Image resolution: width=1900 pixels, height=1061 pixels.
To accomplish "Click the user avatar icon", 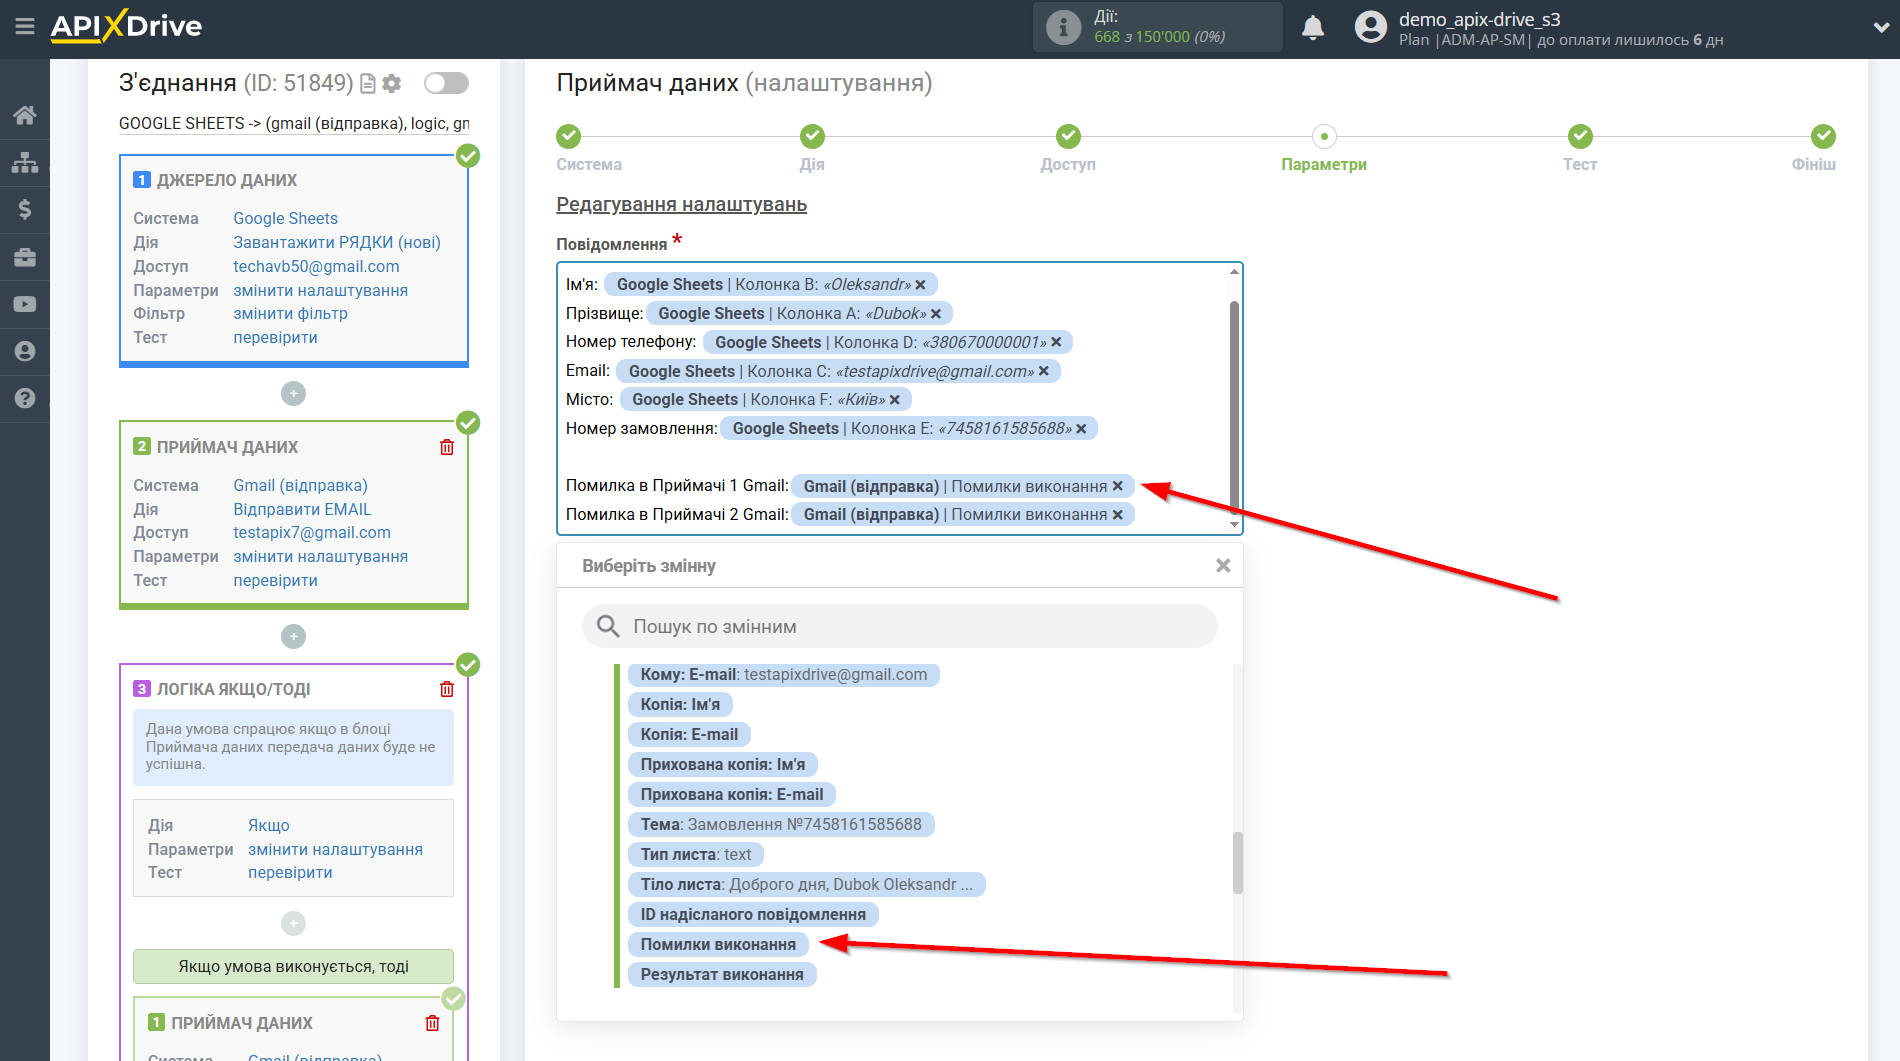I will point(1370,27).
